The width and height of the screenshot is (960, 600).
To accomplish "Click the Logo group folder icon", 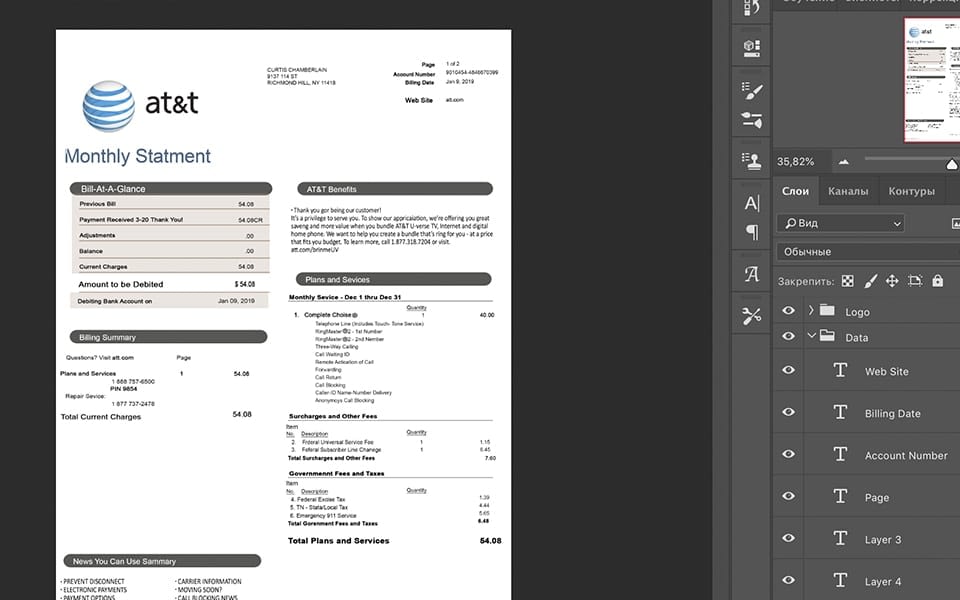I will tap(827, 310).
